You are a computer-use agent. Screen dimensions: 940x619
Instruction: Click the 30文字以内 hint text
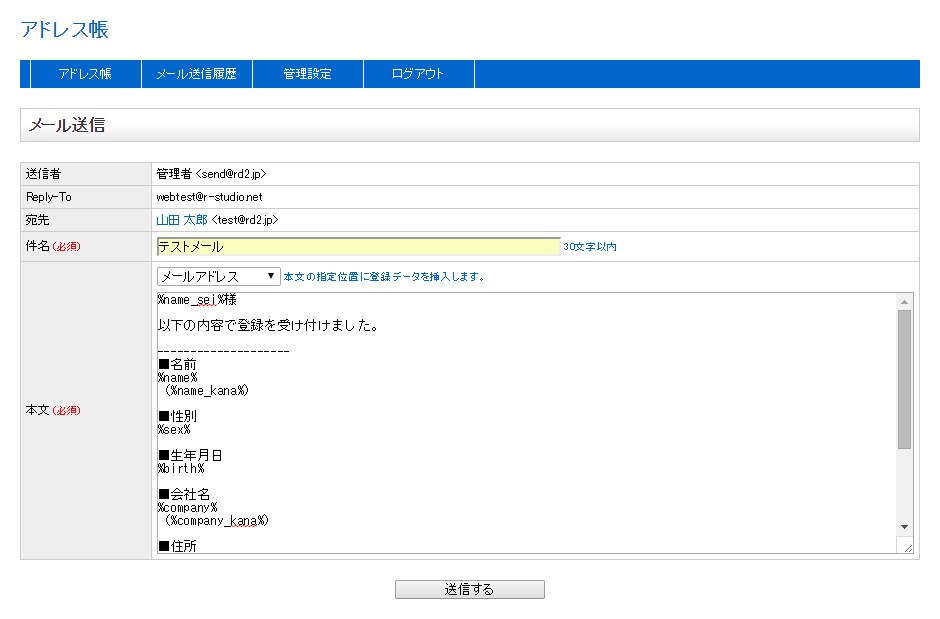[x=590, y=246]
